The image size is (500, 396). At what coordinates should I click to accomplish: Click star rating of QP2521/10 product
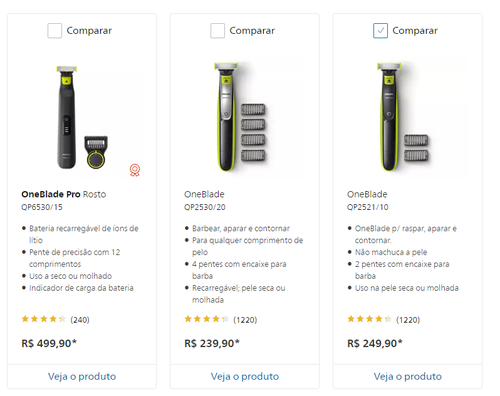pyautogui.click(x=369, y=319)
